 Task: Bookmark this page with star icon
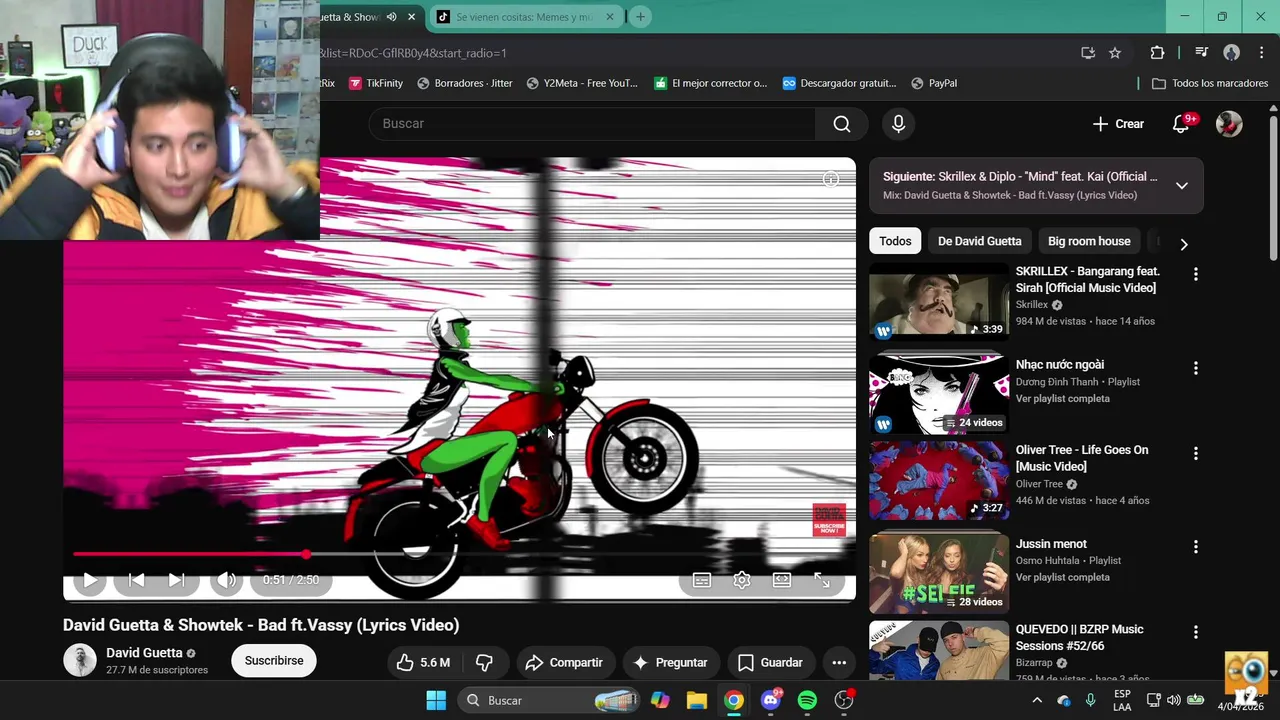[x=1115, y=53]
